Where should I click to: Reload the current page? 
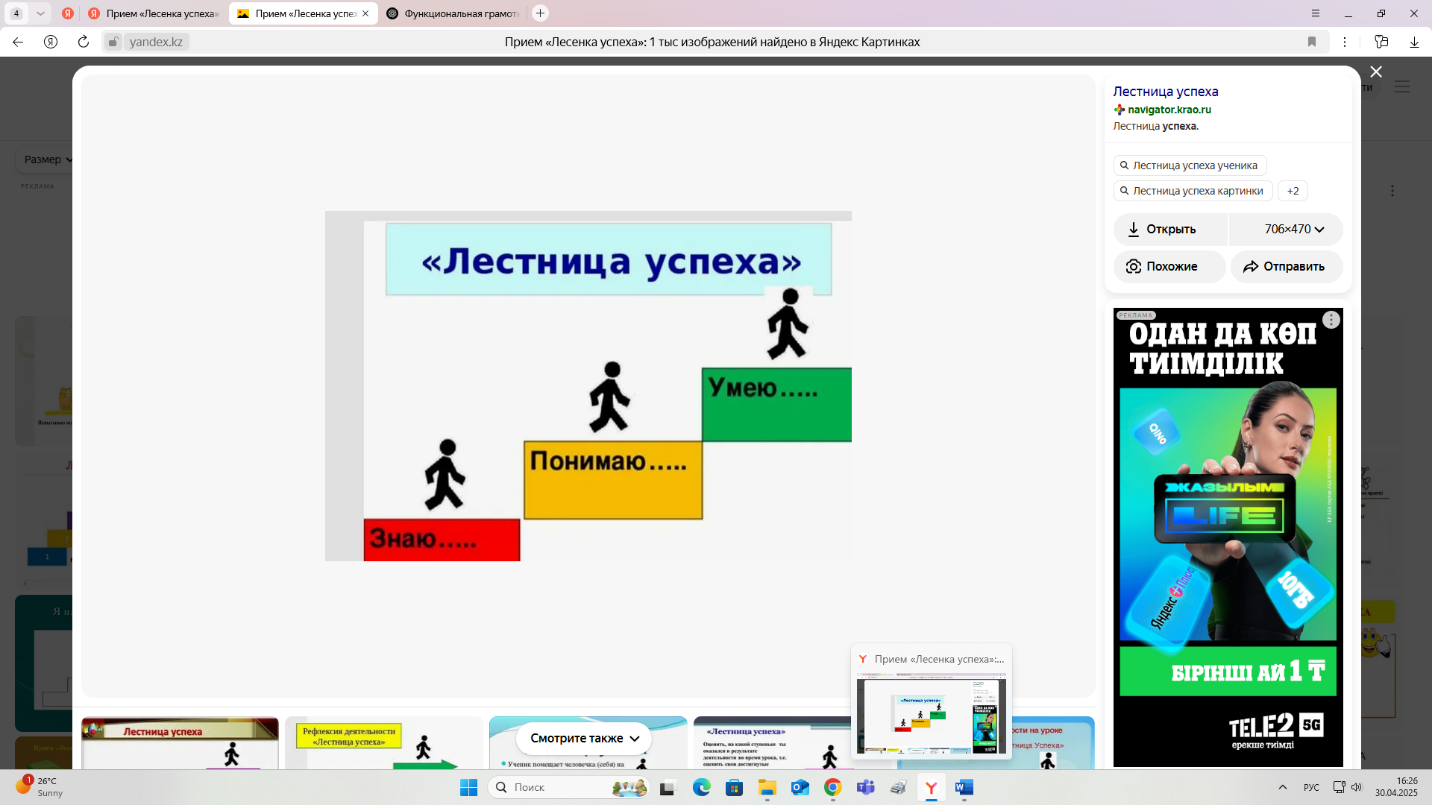tap(83, 42)
